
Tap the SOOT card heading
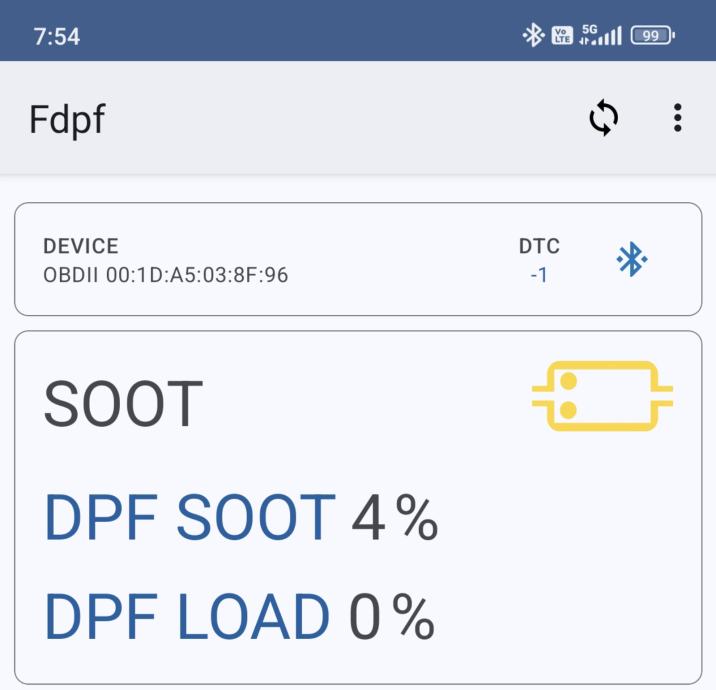(123, 404)
